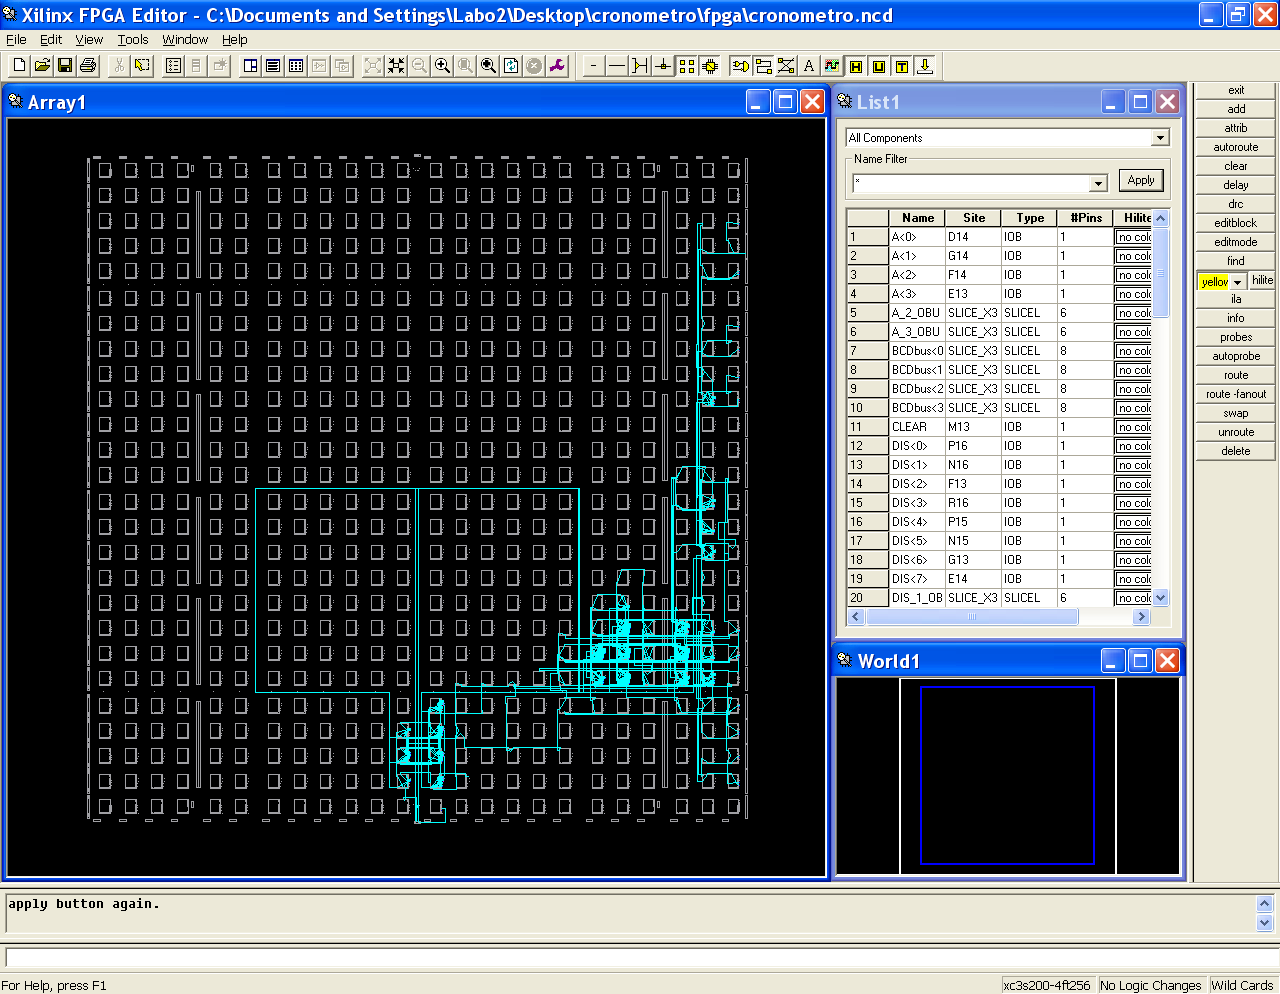This screenshot has height=994, width=1280.
Task: Click the hilite color cell for DIS<7> row
Action: click(1133, 579)
